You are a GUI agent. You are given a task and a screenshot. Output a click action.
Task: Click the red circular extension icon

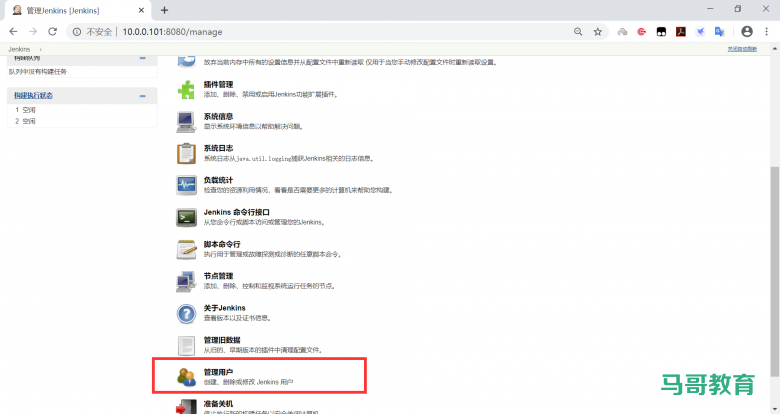(642, 32)
